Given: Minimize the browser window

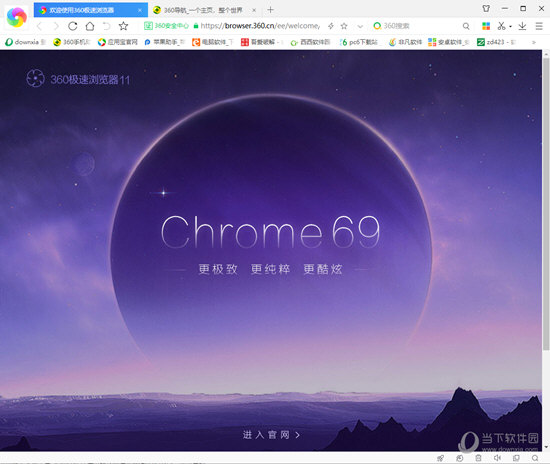Looking at the screenshot, I should tap(505, 8).
